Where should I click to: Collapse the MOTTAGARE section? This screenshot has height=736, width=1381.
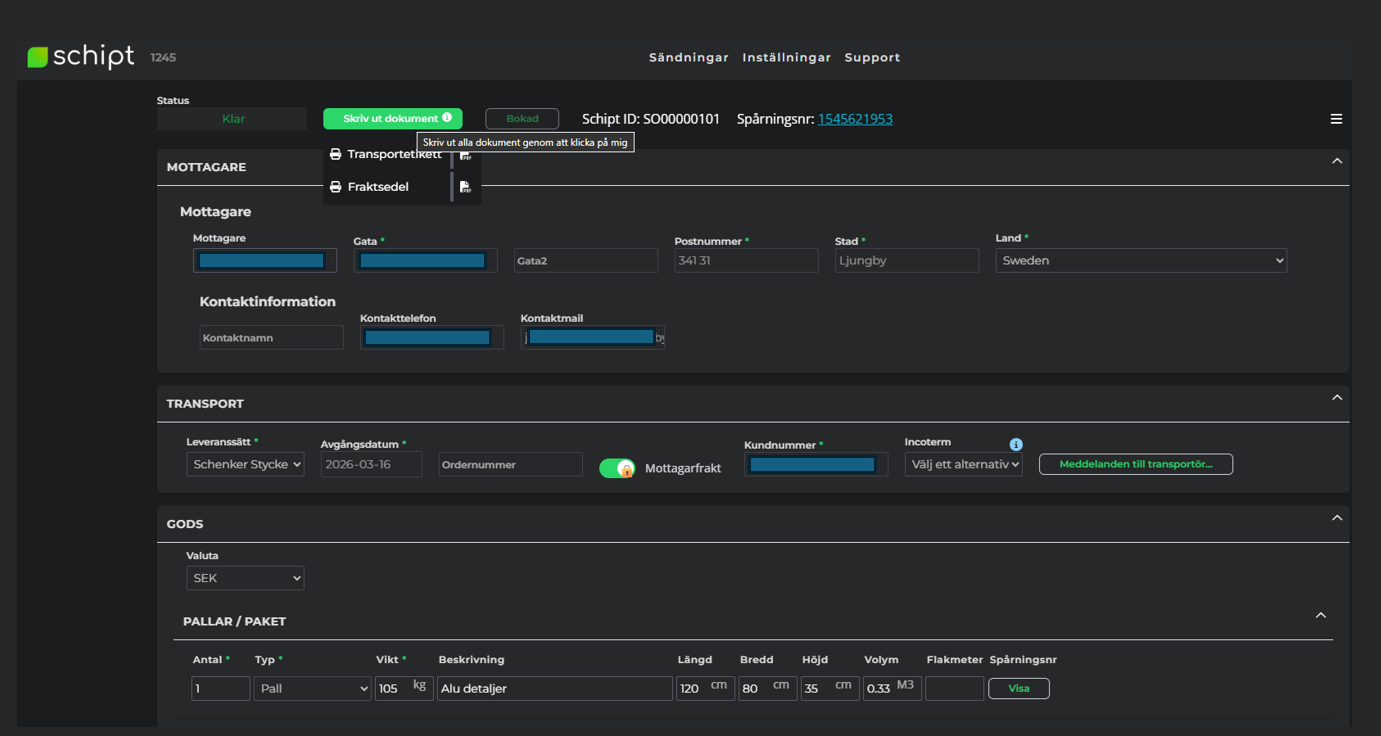[1337, 161]
